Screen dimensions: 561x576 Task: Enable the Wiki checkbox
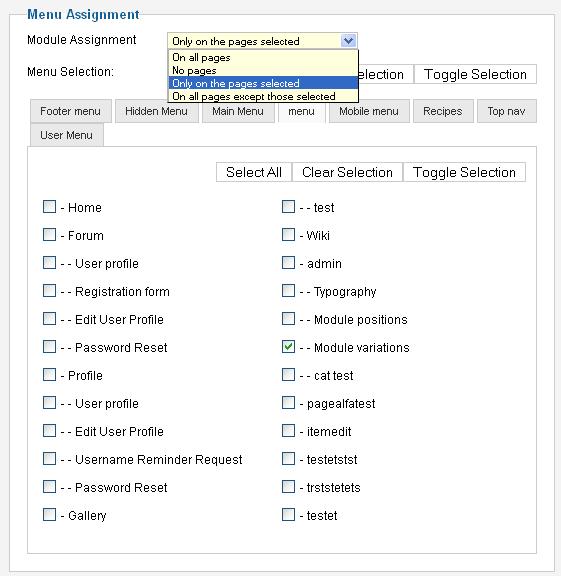point(288,234)
